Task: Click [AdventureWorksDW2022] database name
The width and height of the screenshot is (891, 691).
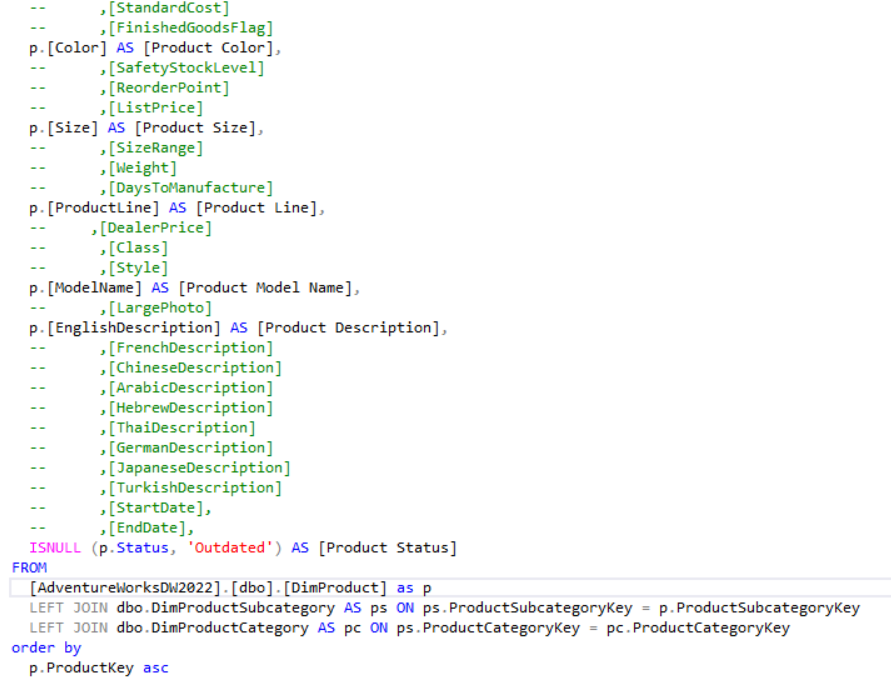Action: pyautogui.click(x=124, y=588)
